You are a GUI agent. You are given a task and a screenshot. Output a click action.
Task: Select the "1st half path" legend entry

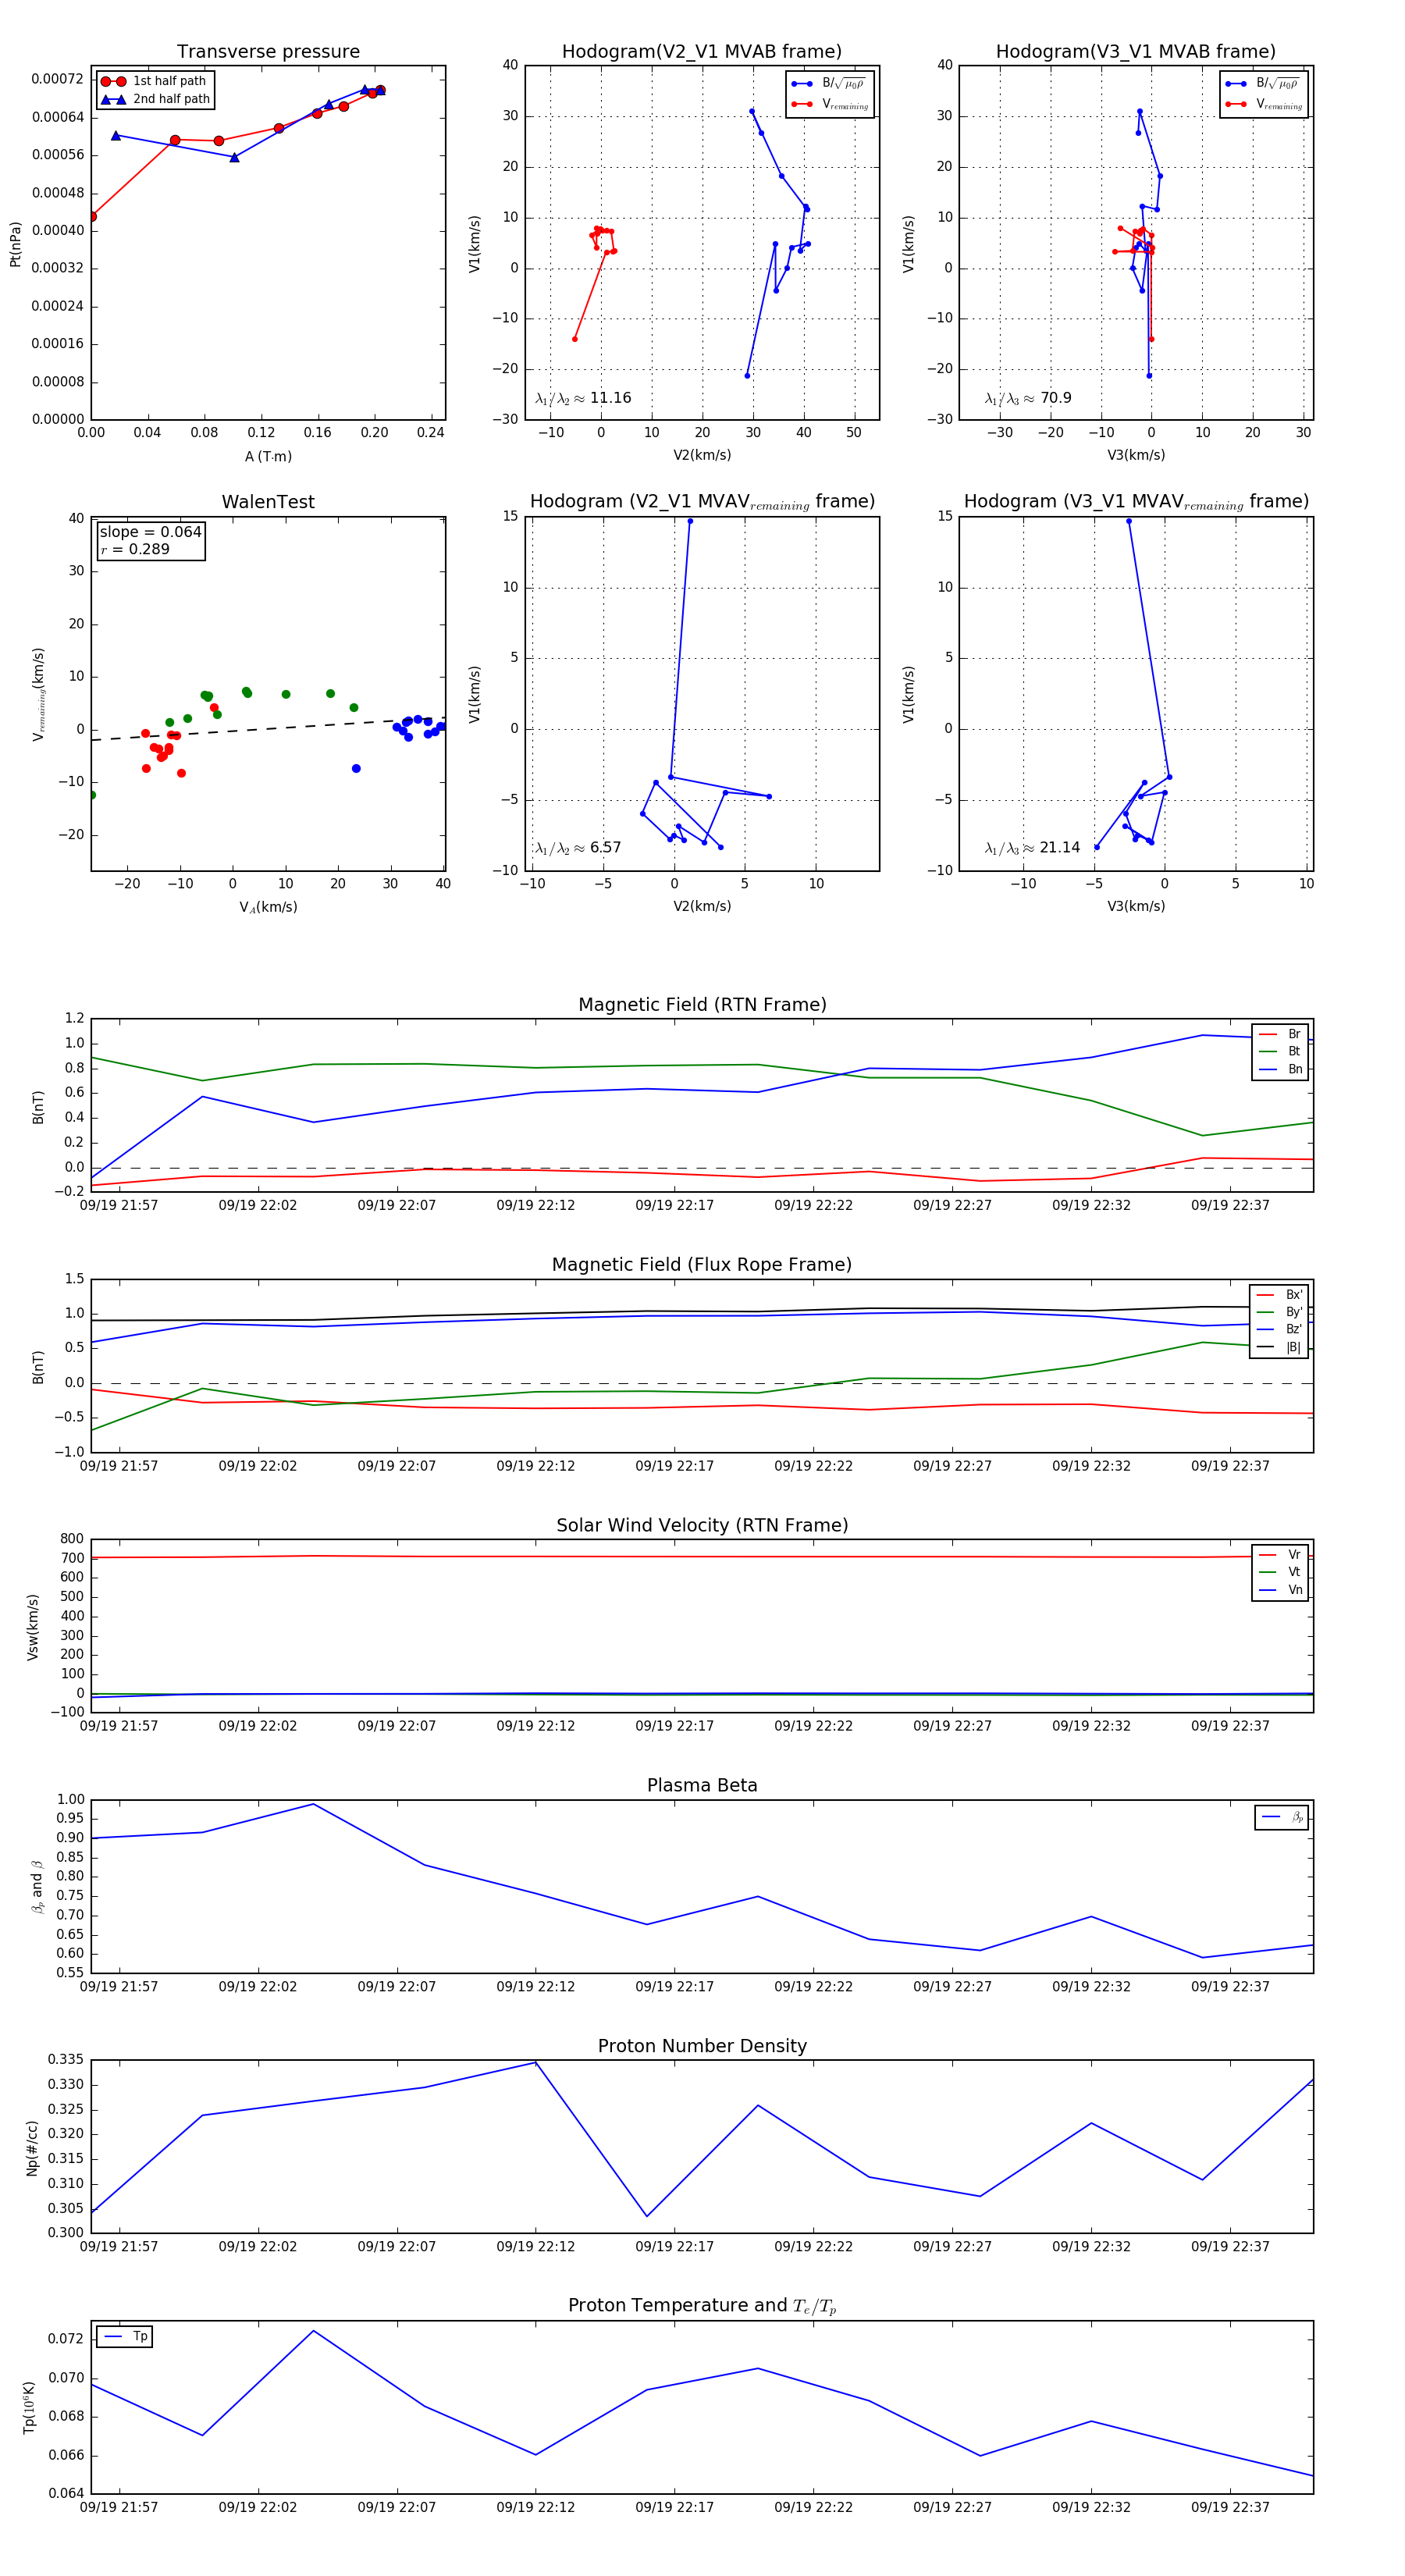154,81
